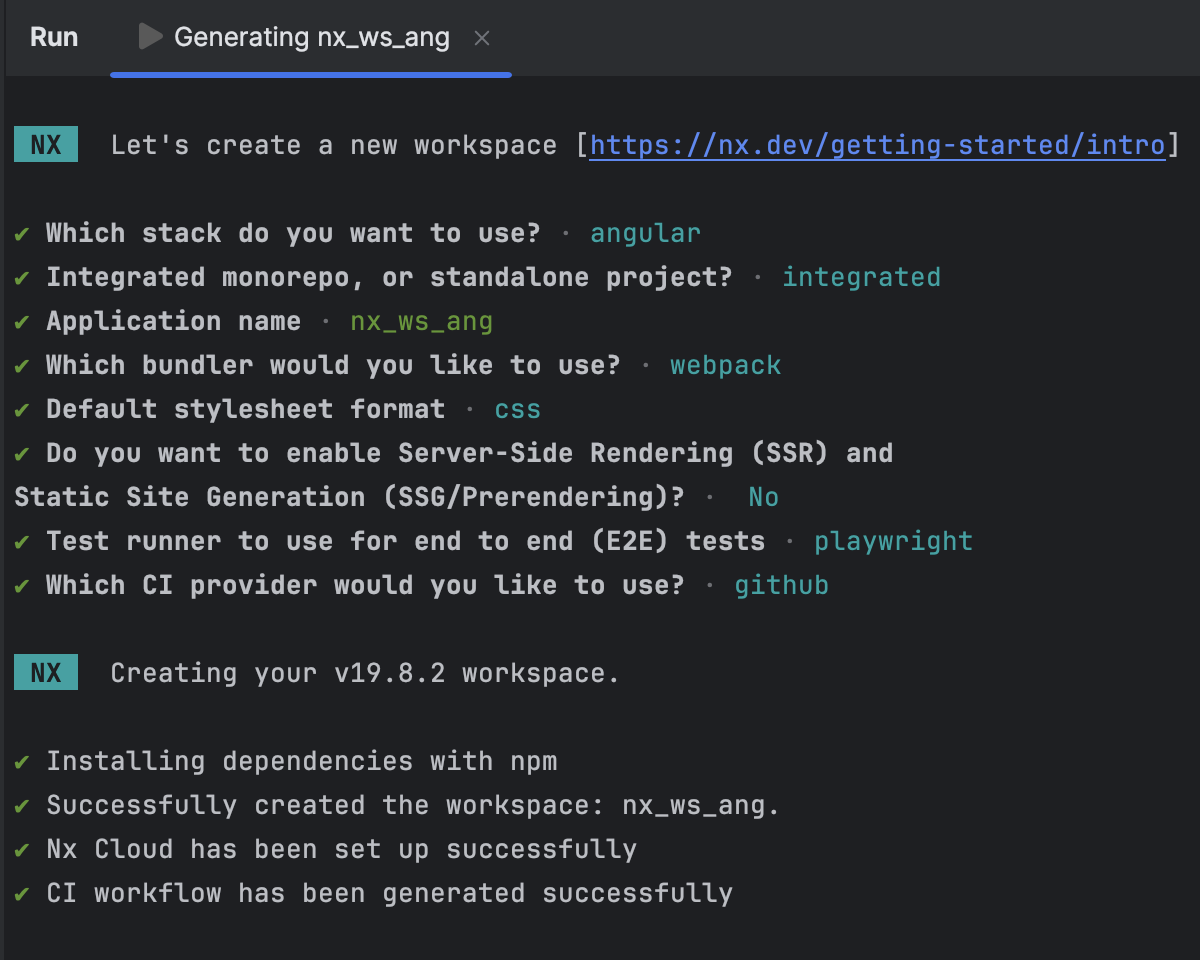The height and width of the screenshot is (960, 1200).
Task: Select the 'angular' stack answer text
Action: coord(645,232)
